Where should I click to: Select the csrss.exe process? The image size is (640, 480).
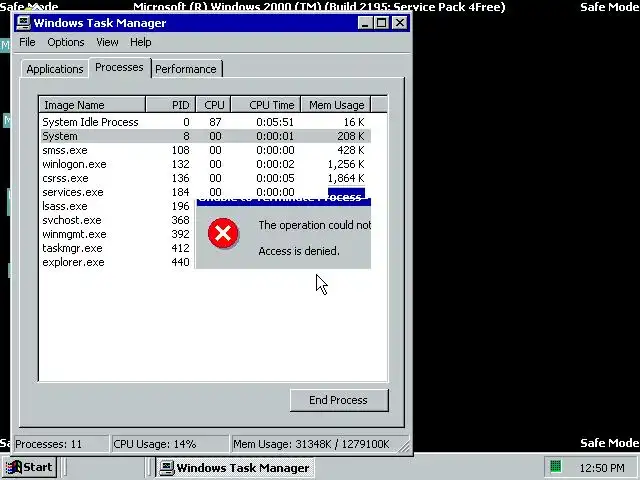click(206, 178)
